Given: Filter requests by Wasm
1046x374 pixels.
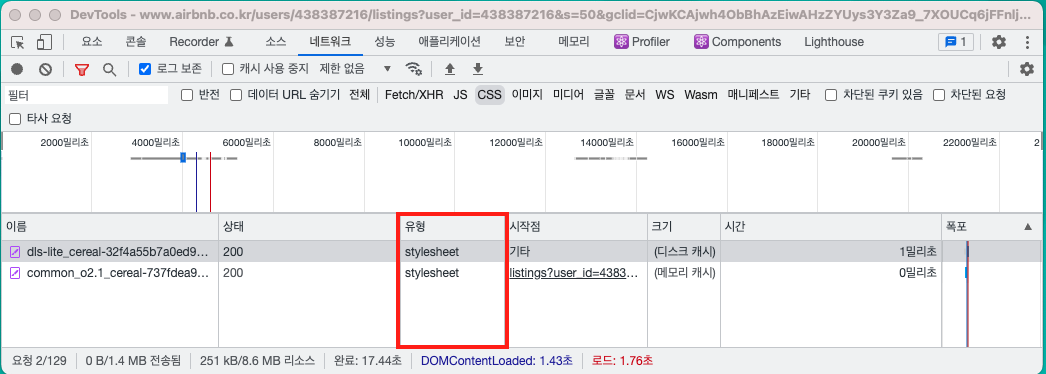Looking at the screenshot, I should click(701, 95).
